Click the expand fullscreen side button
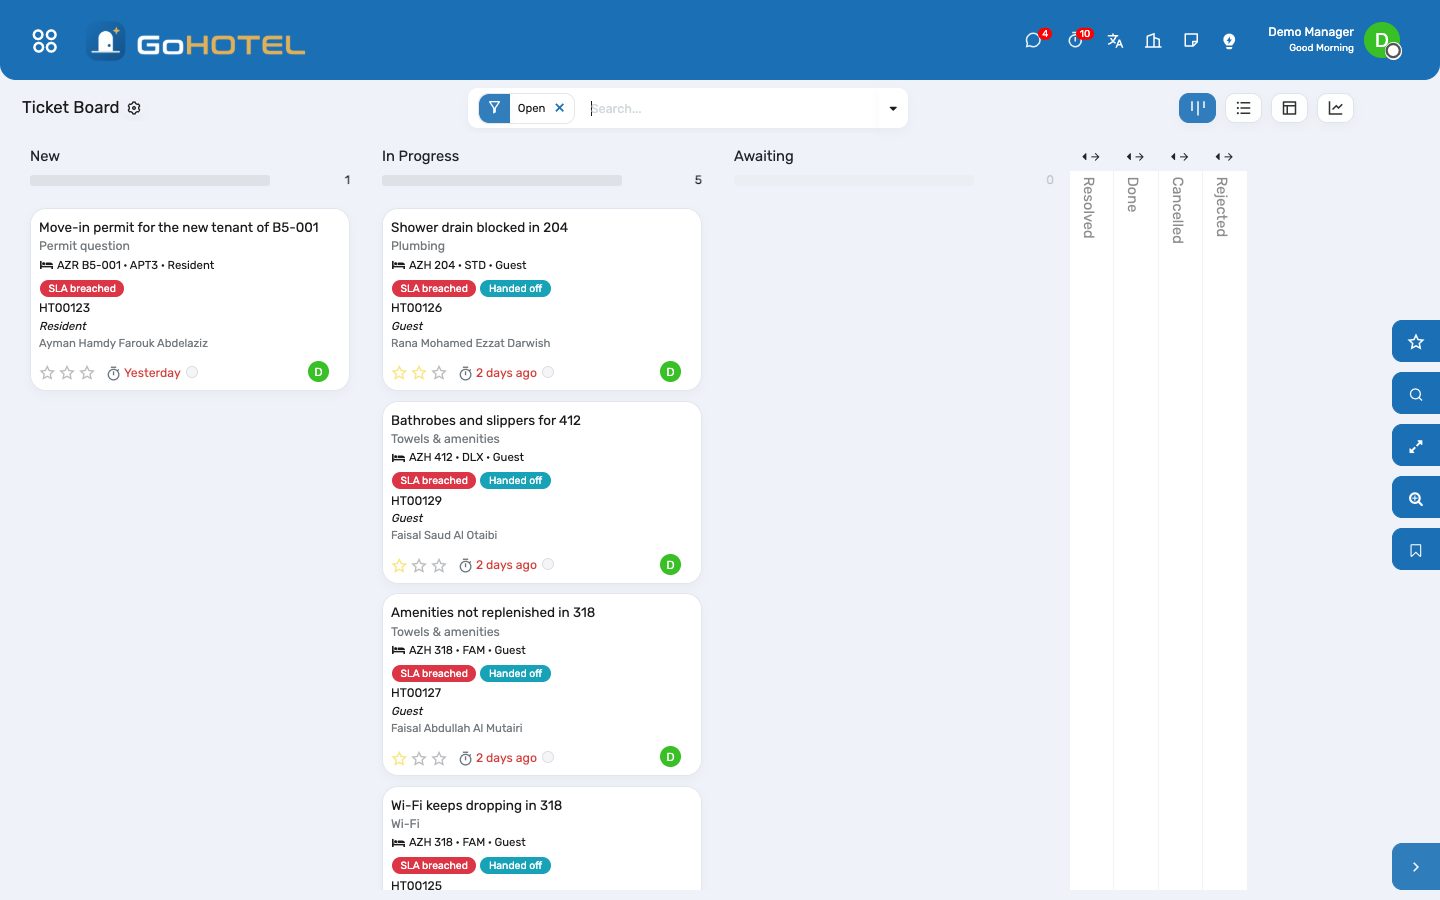1440x900 pixels. (x=1416, y=446)
